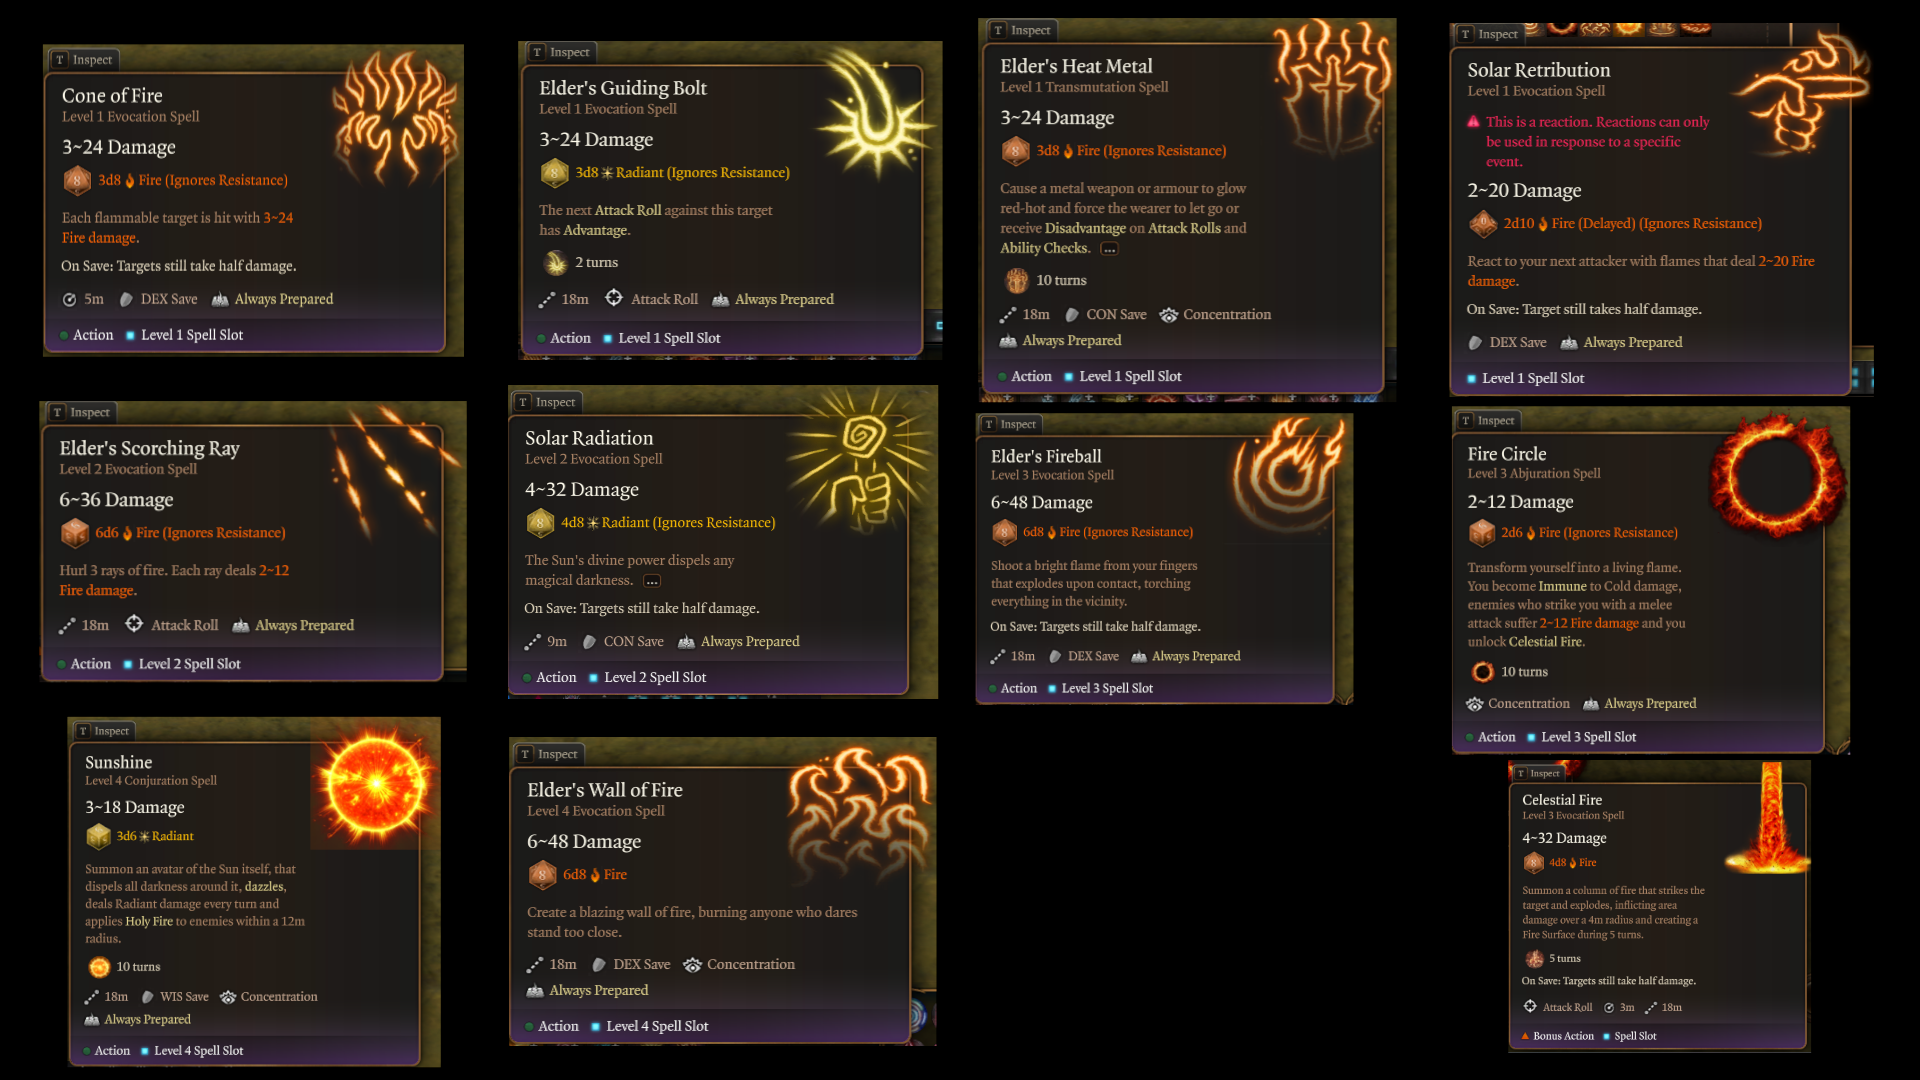Screen dimensions: 1920x1080
Task: Click the 10 turns duration icon in Fire Circle
Action: 1482,672
